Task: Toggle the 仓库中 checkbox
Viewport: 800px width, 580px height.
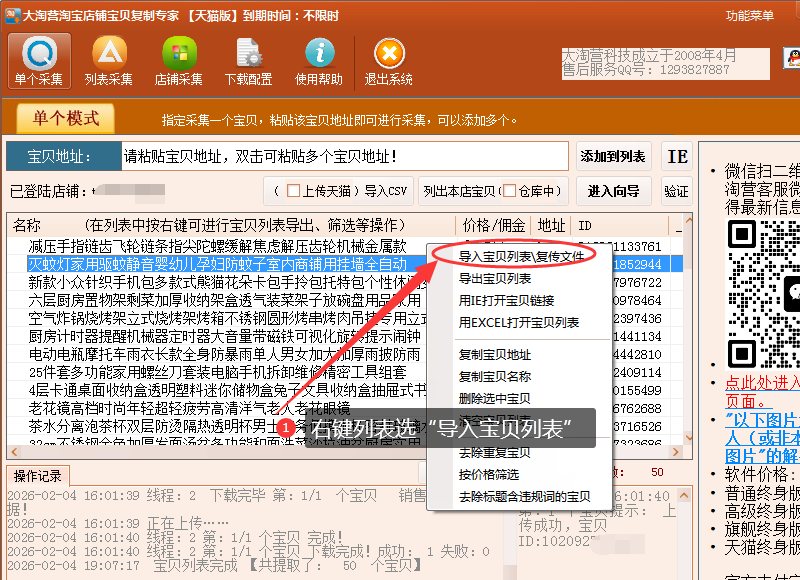Action: [x=509, y=191]
